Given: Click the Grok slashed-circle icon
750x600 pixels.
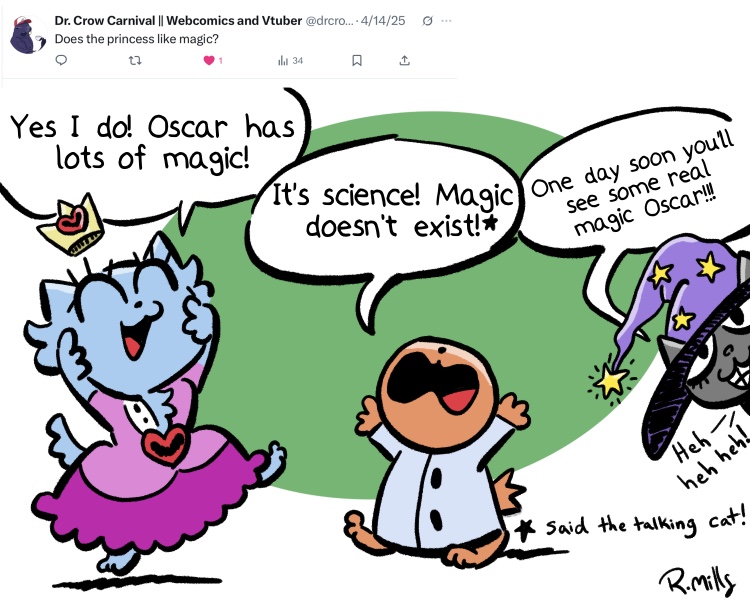Looking at the screenshot, I should tap(428, 21).
